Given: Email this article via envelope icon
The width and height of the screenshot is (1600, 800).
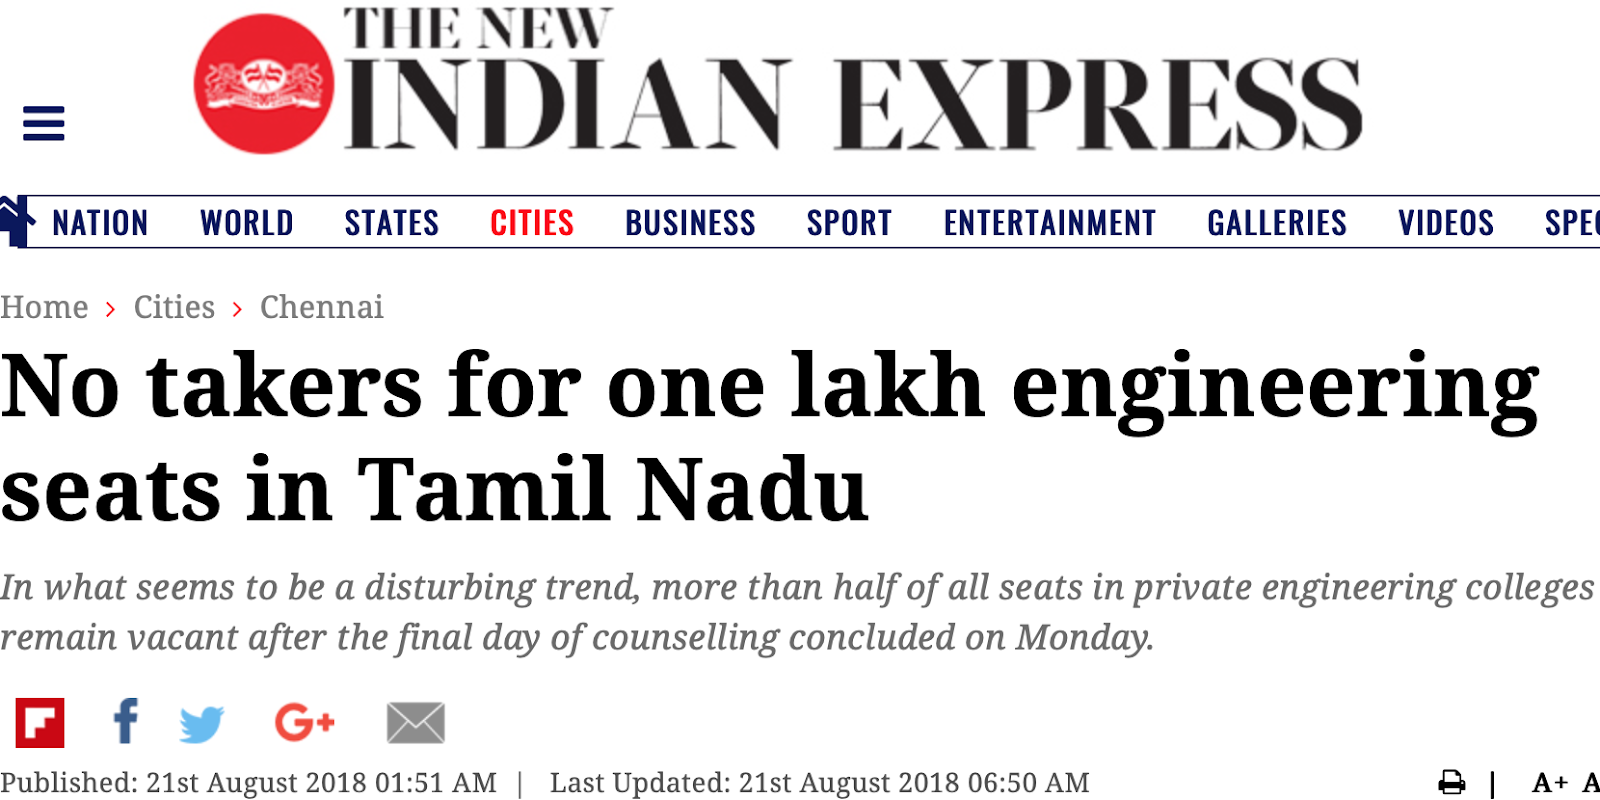Looking at the screenshot, I should point(415,723).
